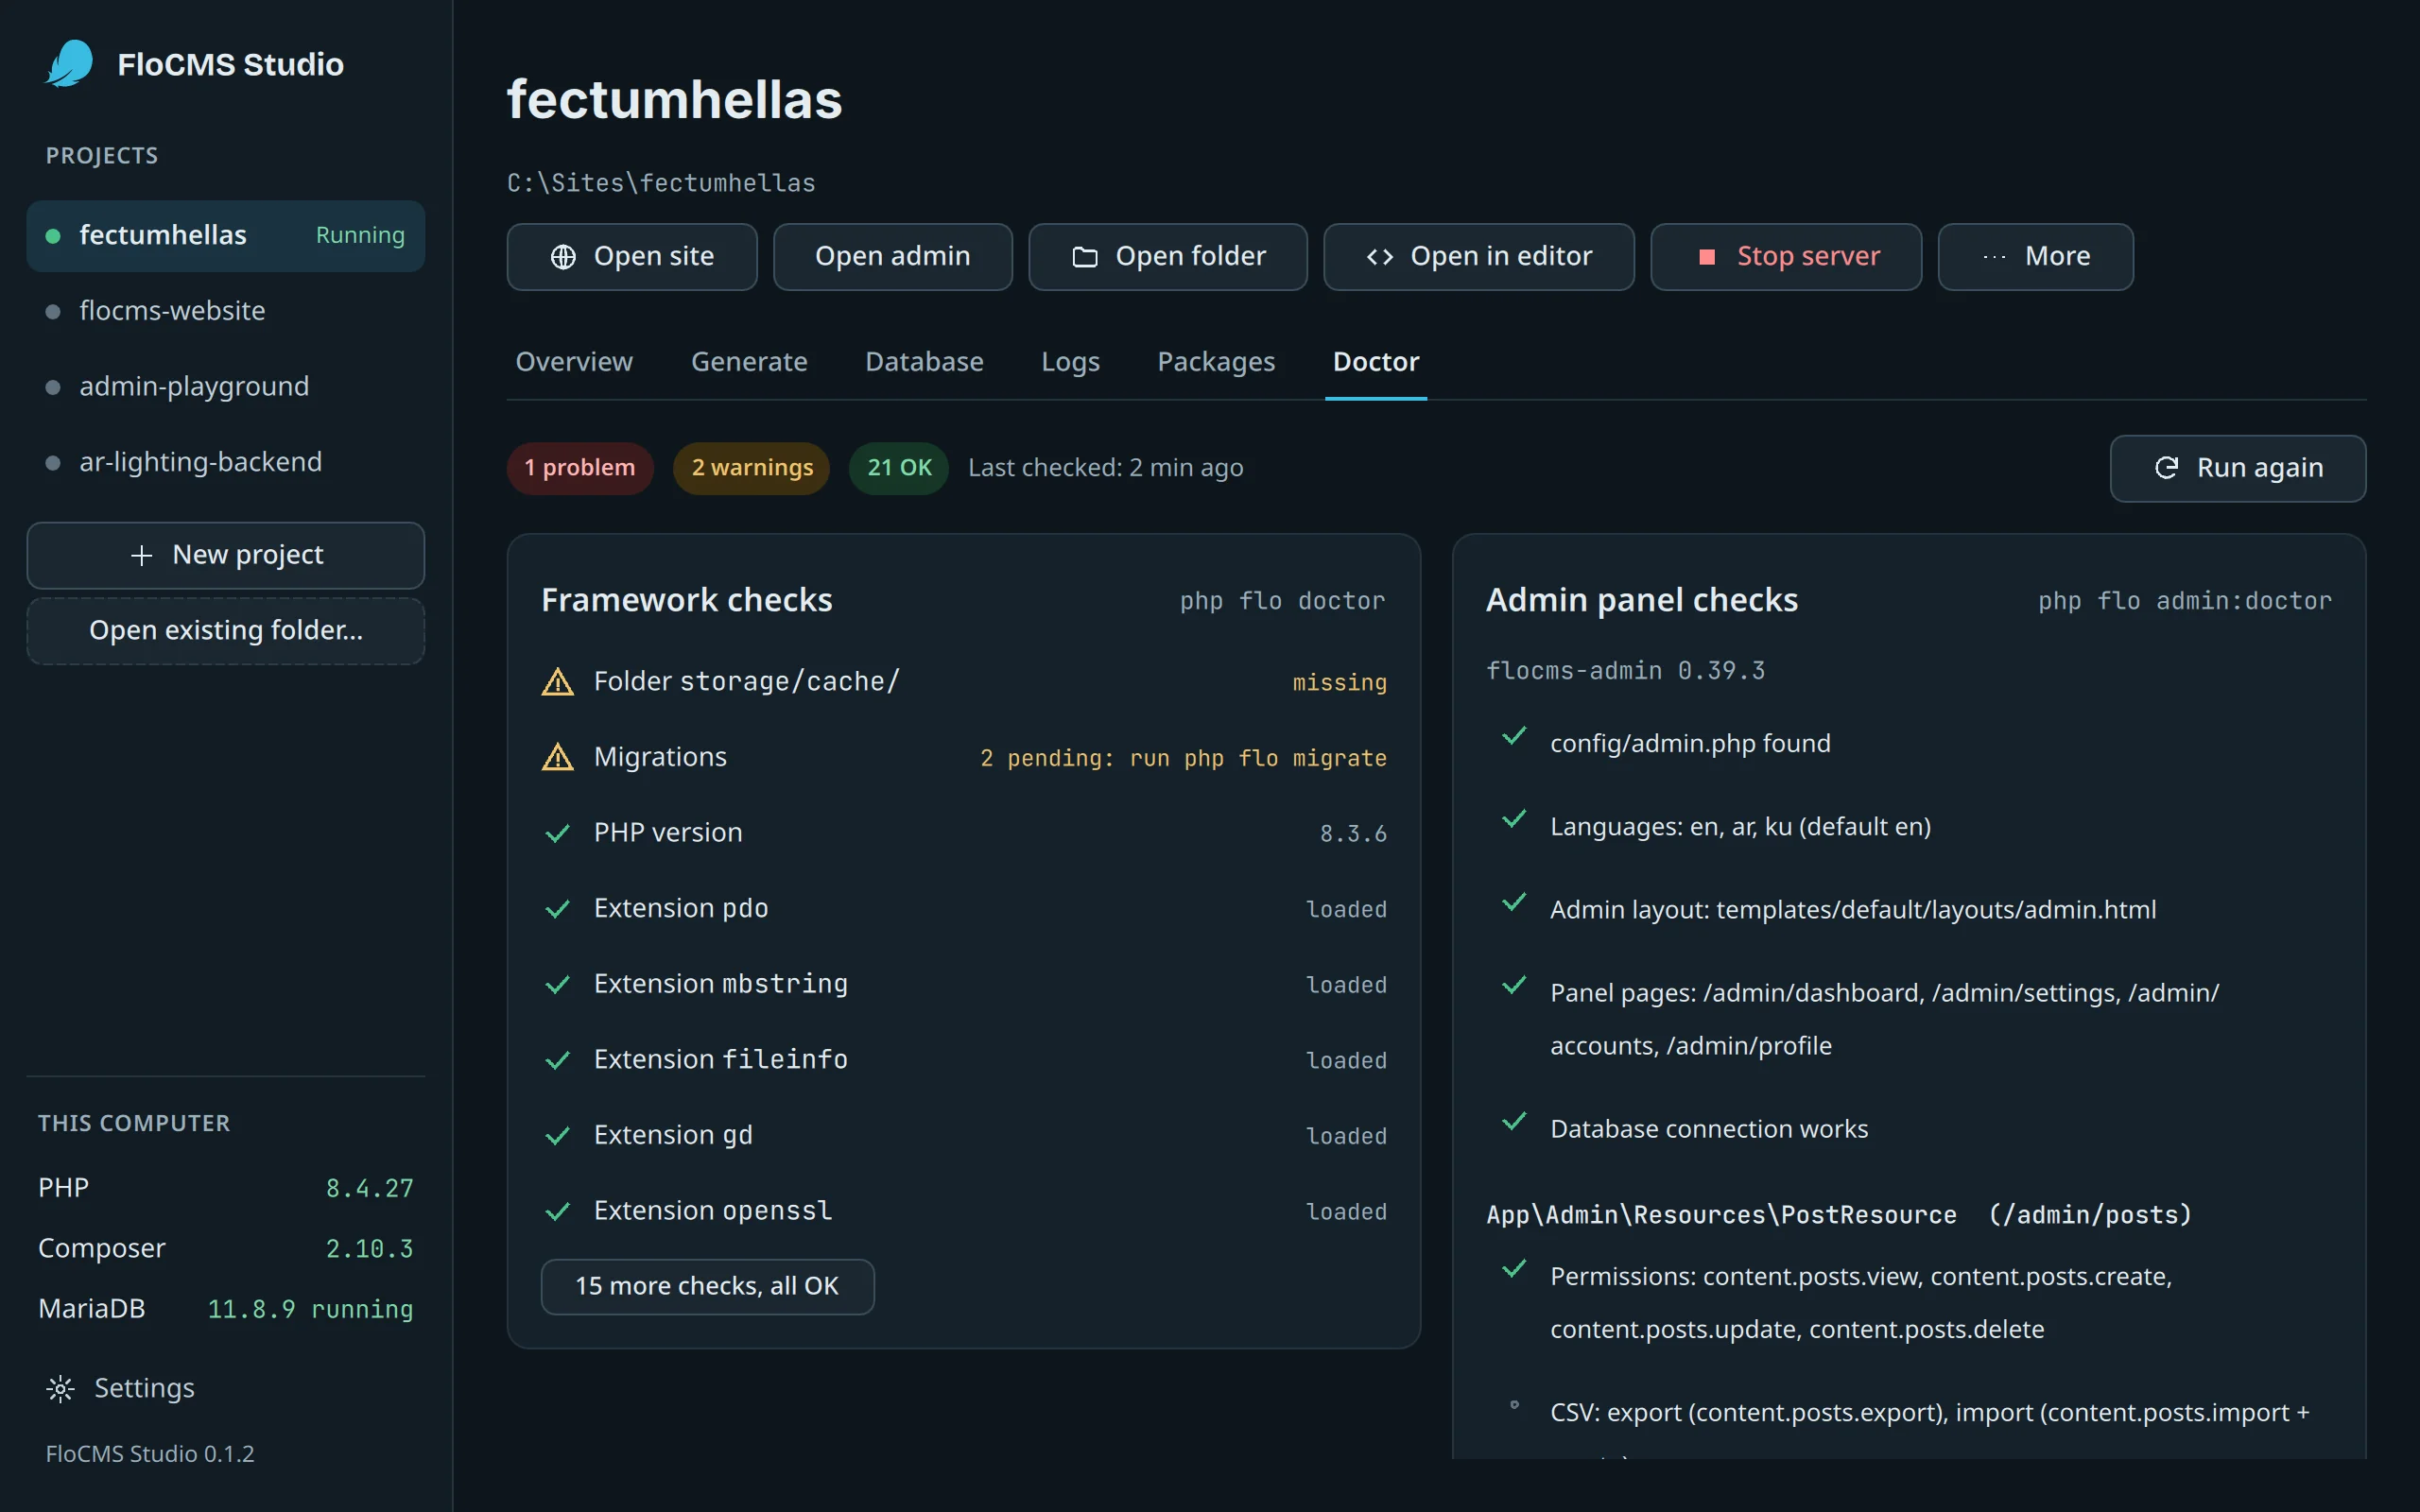Click the Settings gear icon
The width and height of the screenshot is (2420, 1512).
(60, 1388)
